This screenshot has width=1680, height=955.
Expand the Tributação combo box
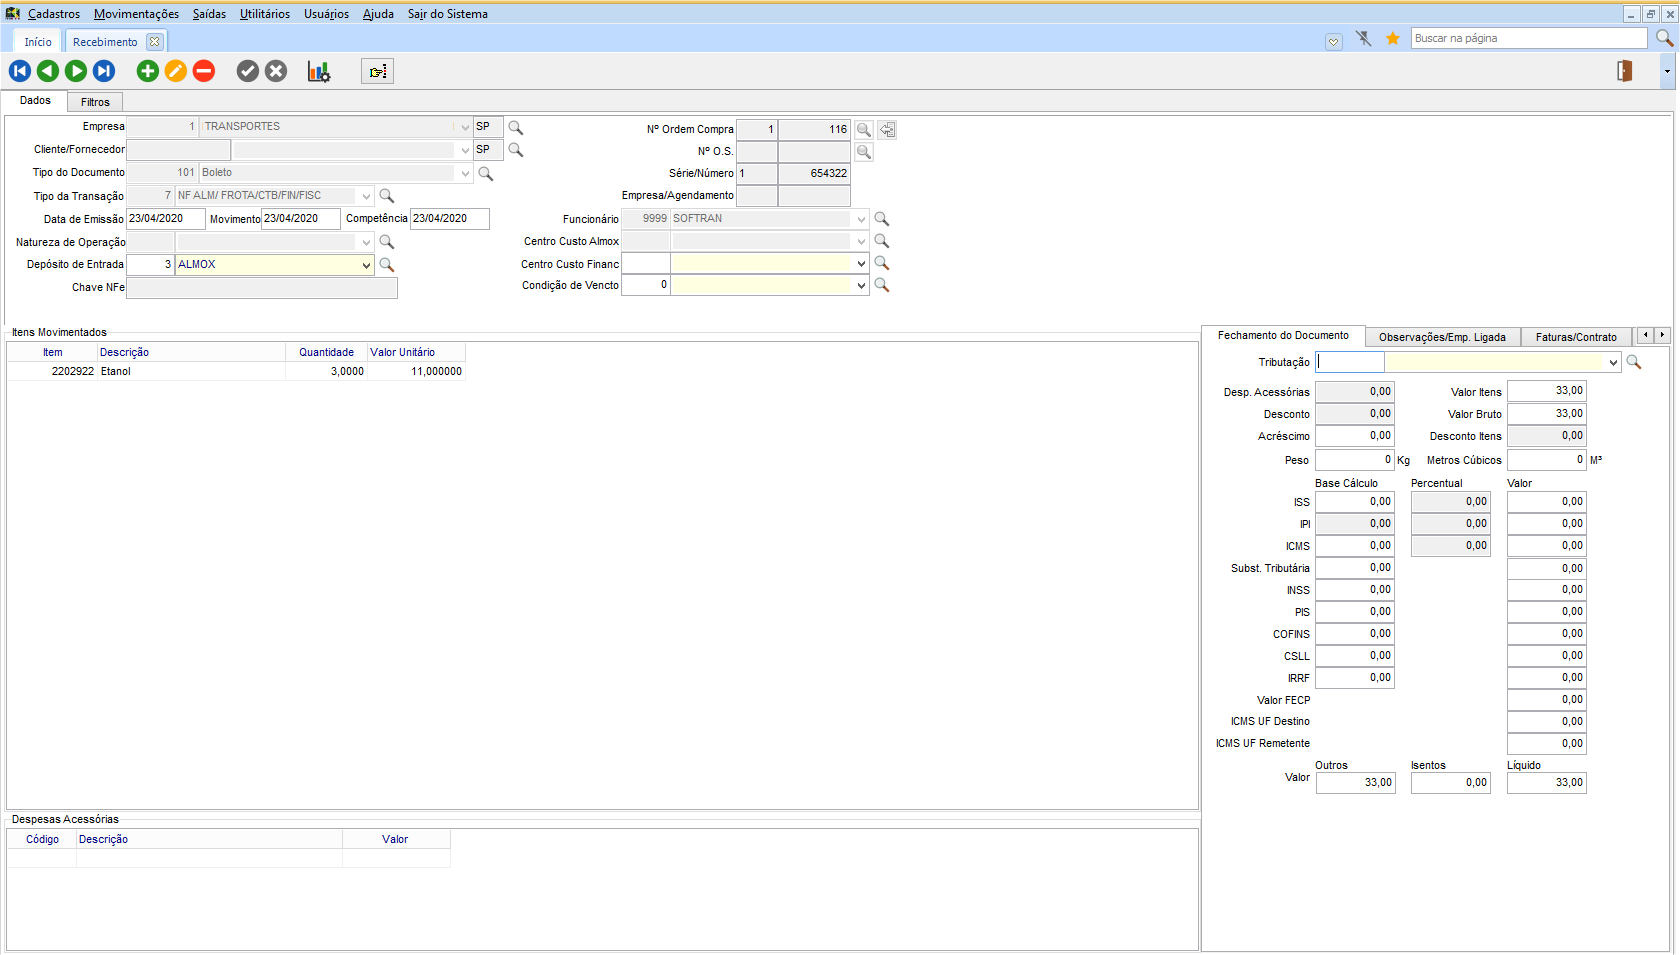click(x=1613, y=363)
